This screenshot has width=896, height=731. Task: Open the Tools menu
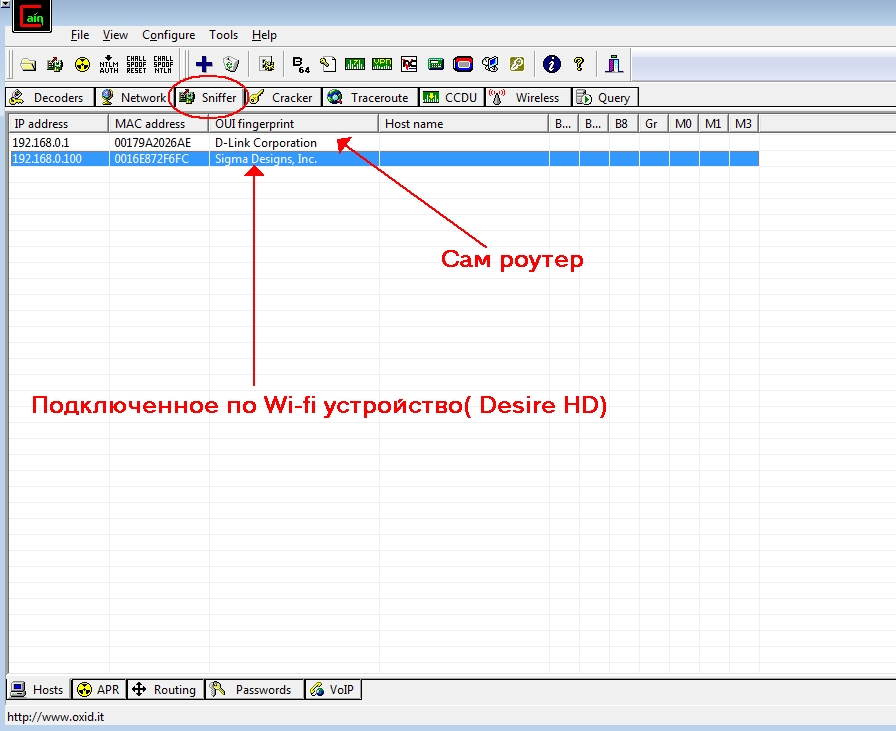pyautogui.click(x=223, y=35)
